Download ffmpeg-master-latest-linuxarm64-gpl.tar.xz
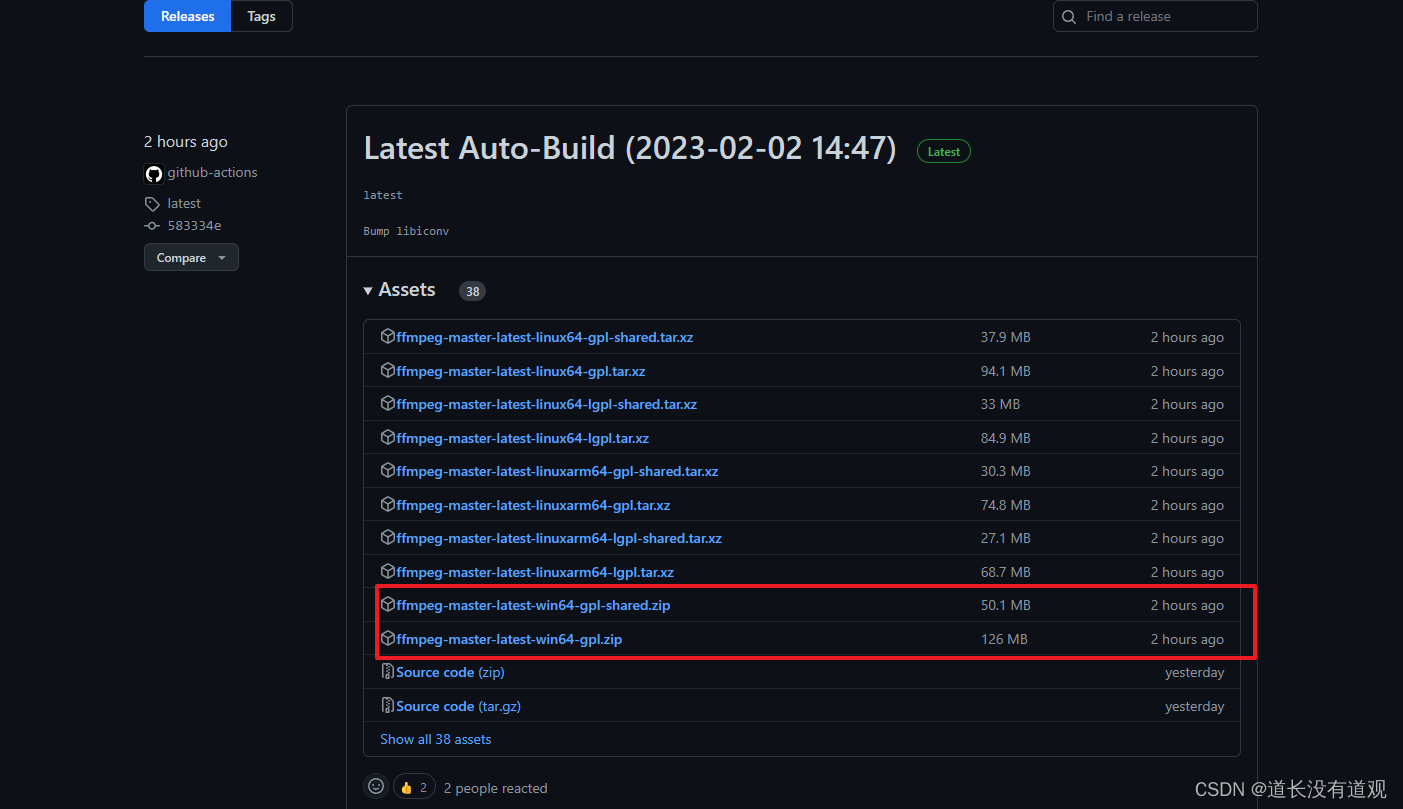This screenshot has height=809, width=1403. coord(533,505)
